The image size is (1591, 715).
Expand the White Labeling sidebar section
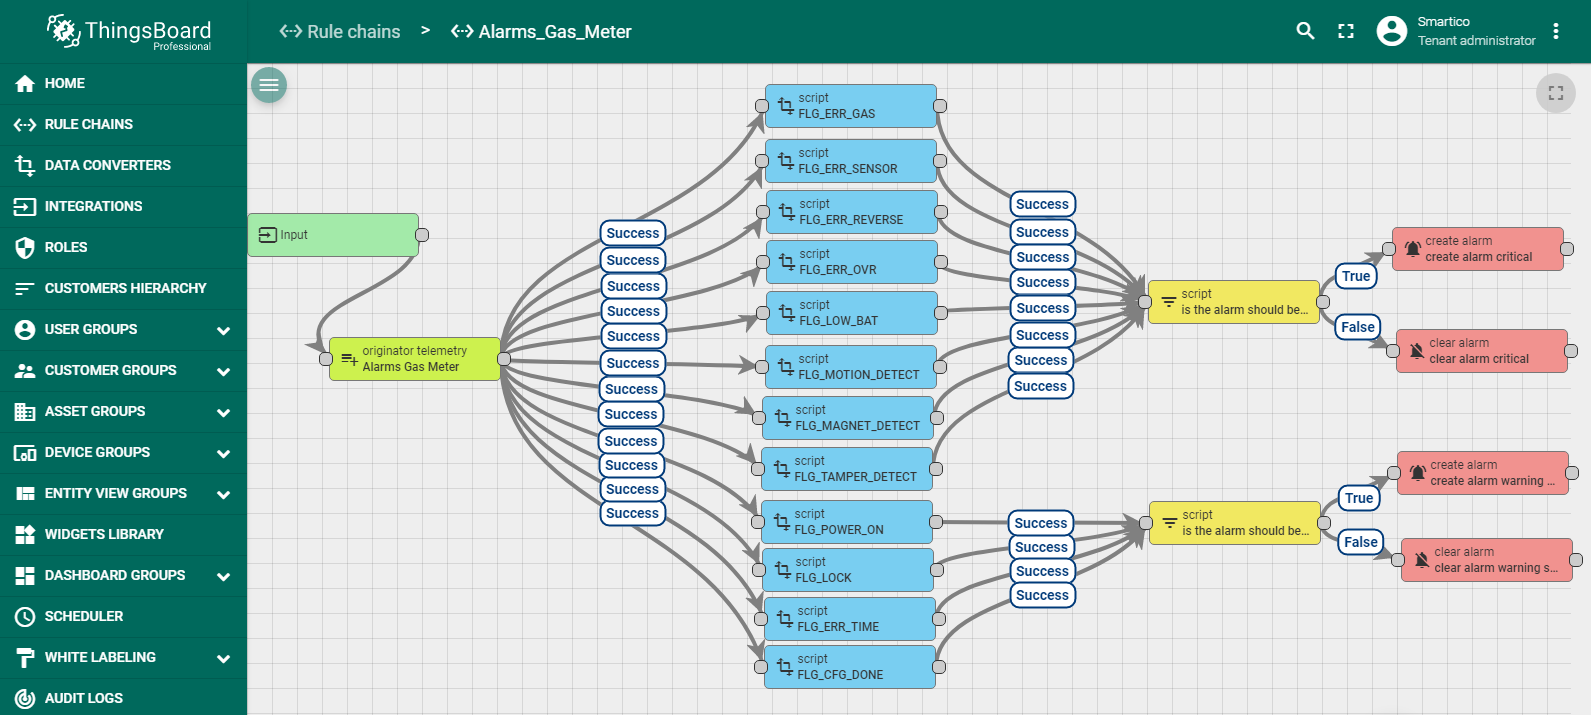pyautogui.click(x=223, y=658)
